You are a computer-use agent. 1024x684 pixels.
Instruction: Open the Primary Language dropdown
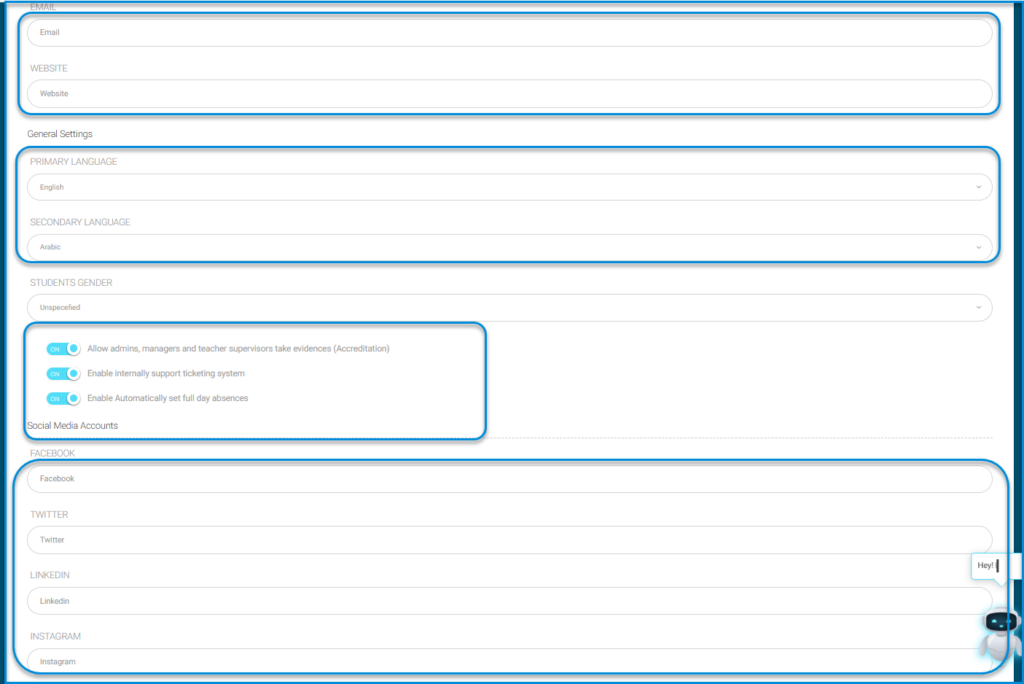click(x=509, y=187)
